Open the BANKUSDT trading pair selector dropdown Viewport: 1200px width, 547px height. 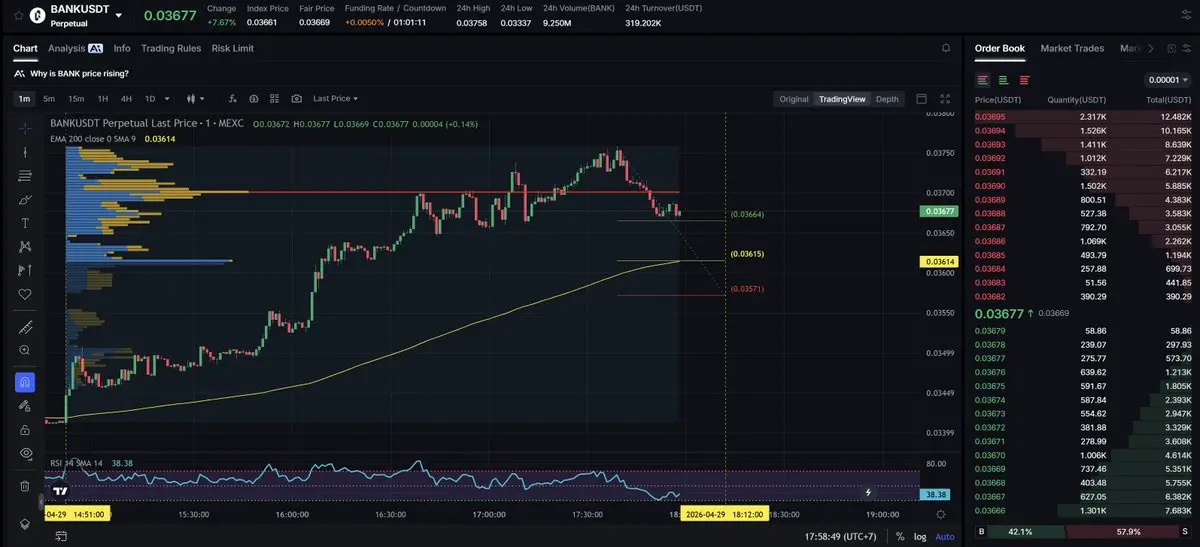(120, 15)
